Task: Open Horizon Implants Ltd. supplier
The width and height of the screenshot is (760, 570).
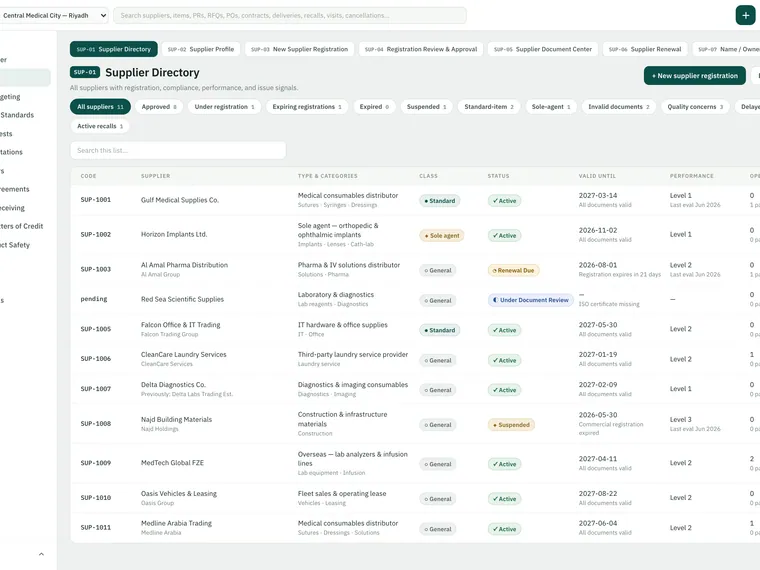Action: coord(174,234)
